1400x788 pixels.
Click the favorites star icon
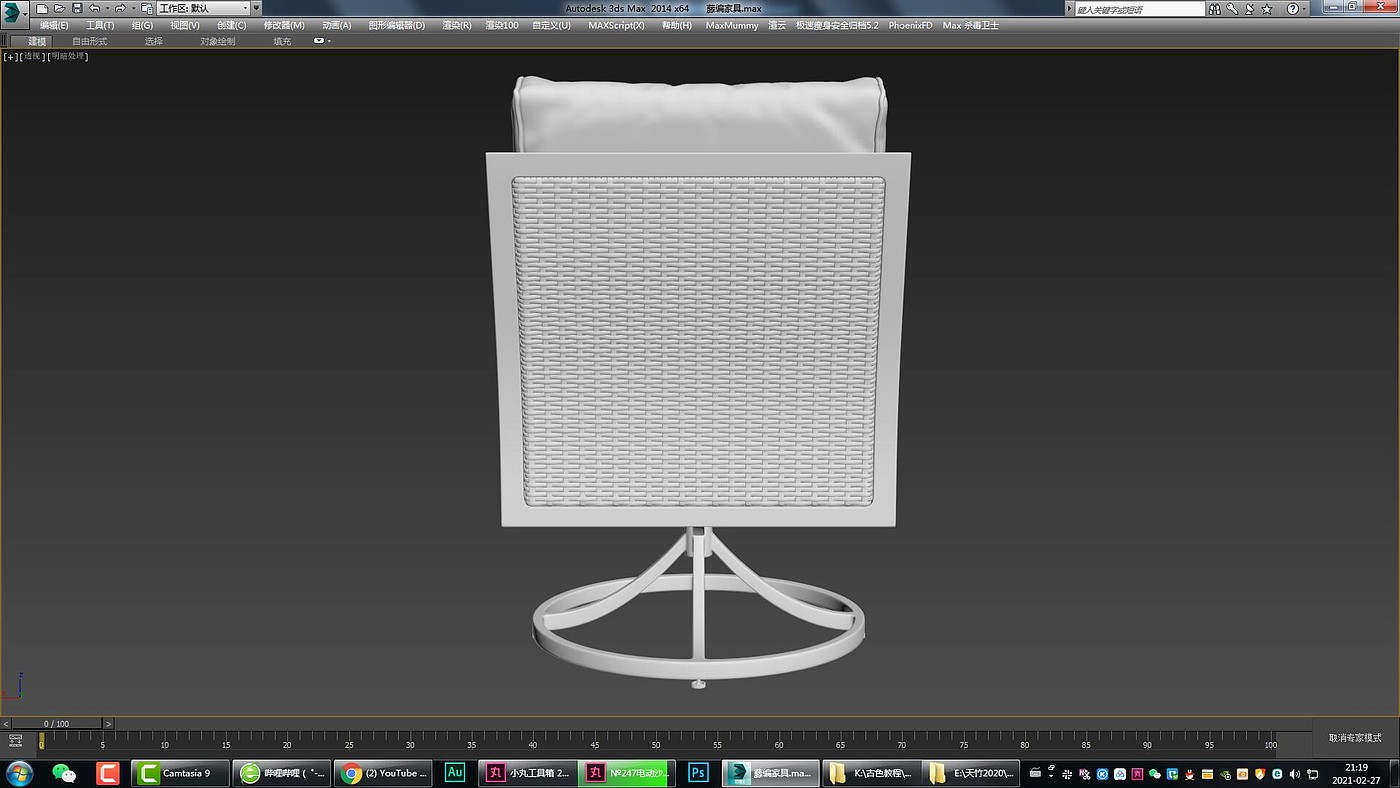pos(1267,8)
